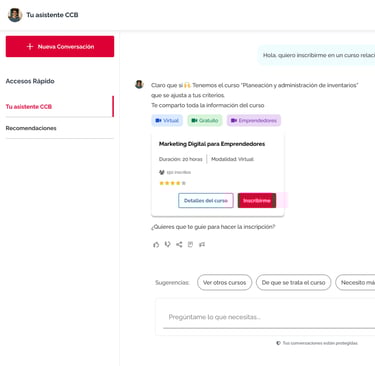Click the thumbs down feedback icon
Image resolution: width=375 pixels, height=366 pixels.
168,244
